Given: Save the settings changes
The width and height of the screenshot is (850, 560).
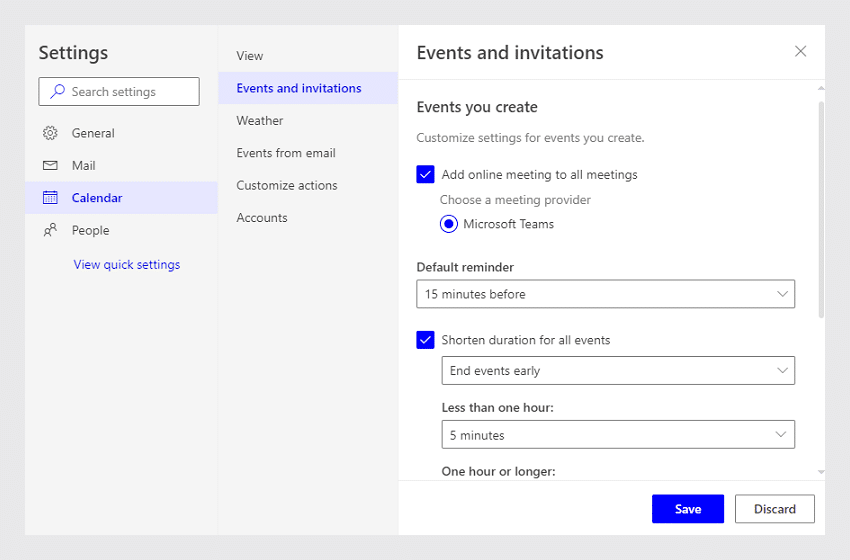Looking at the screenshot, I should click(687, 508).
